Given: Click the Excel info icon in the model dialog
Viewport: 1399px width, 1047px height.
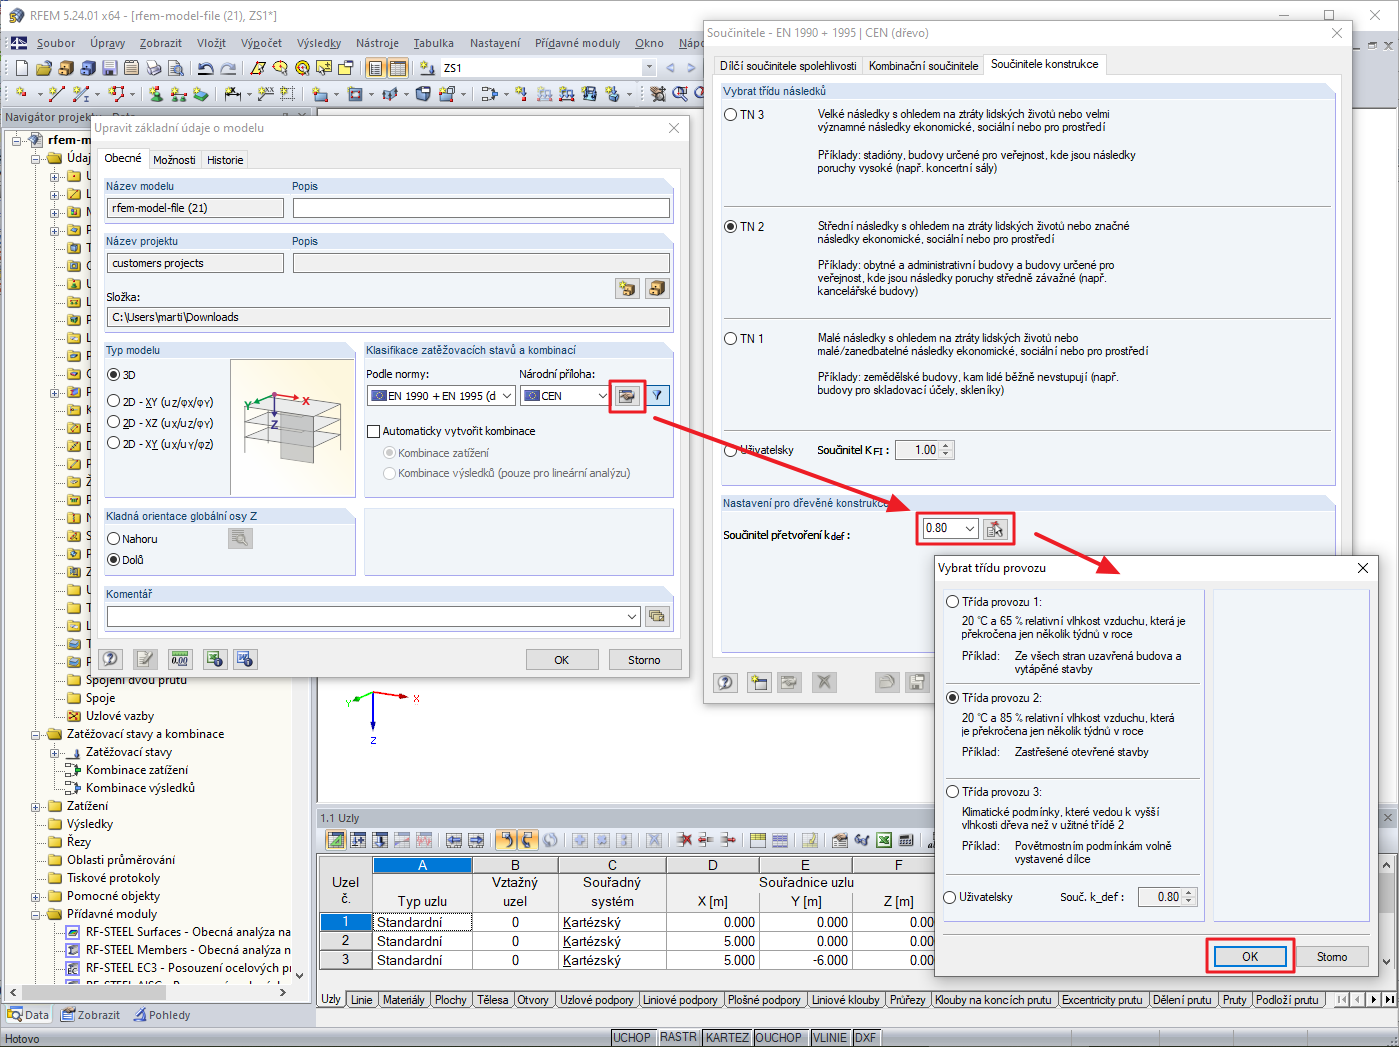Looking at the screenshot, I should (x=214, y=659).
